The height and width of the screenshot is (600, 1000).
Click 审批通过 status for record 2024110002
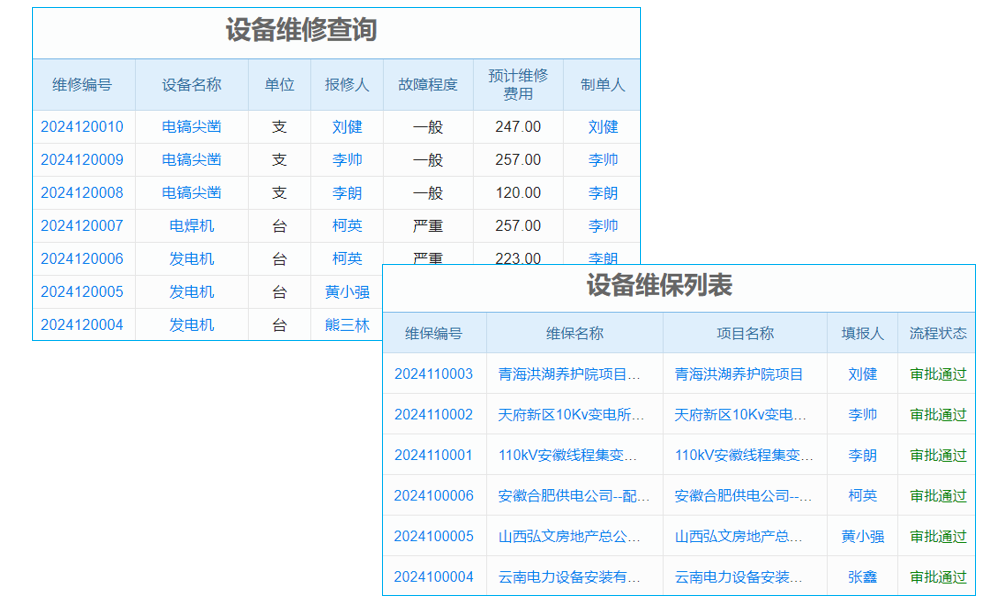click(x=937, y=413)
